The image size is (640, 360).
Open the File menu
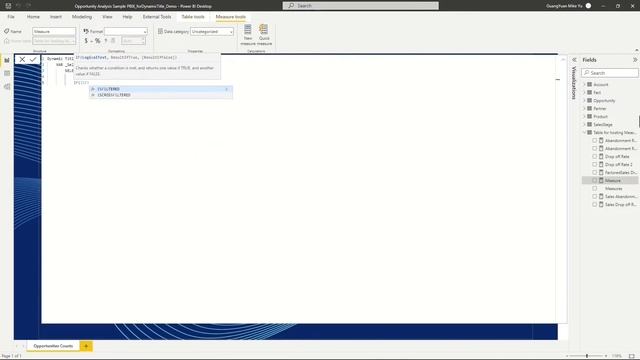(11, 17)
